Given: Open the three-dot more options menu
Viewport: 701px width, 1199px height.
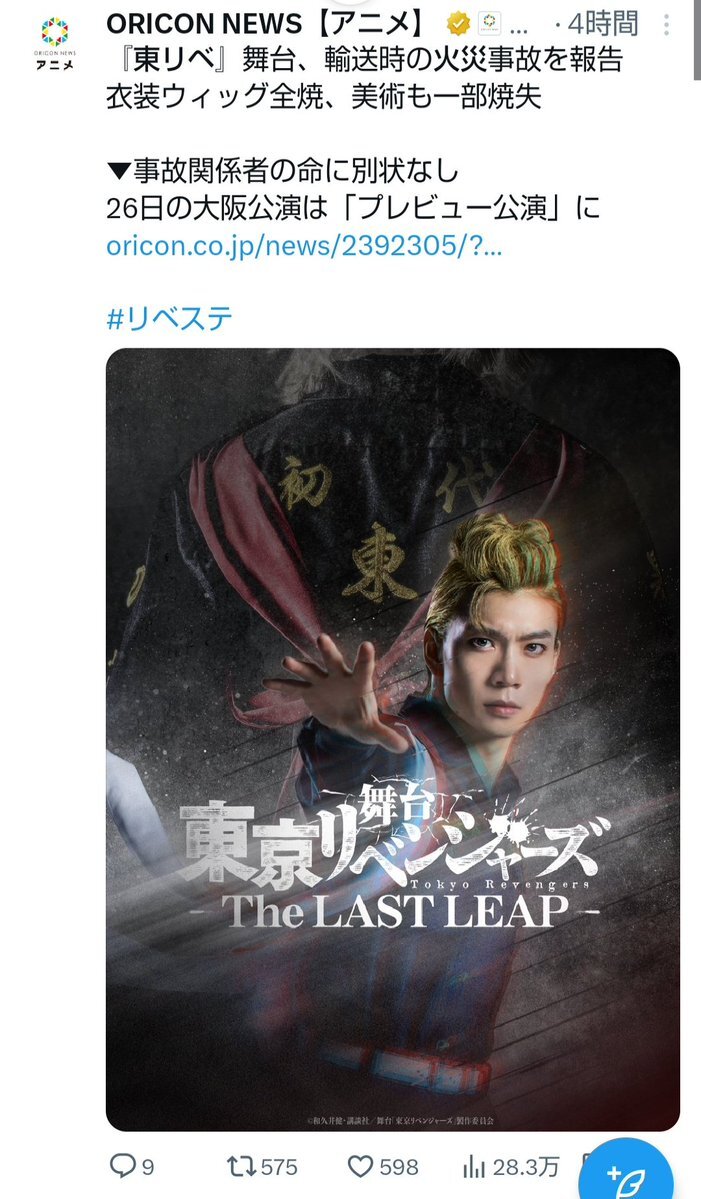Looking at the screenshot, I should pos(667,25).
